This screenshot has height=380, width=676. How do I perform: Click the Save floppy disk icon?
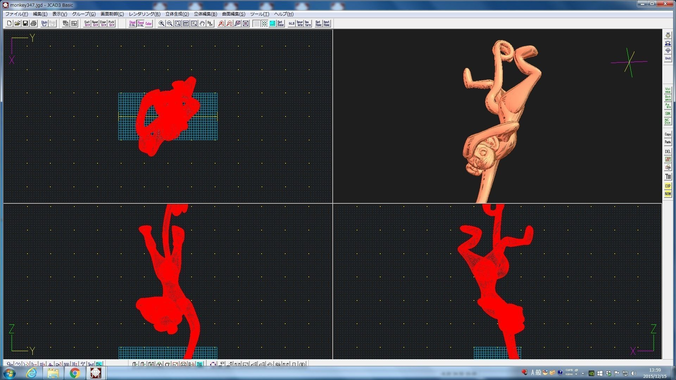coord(25,23)
